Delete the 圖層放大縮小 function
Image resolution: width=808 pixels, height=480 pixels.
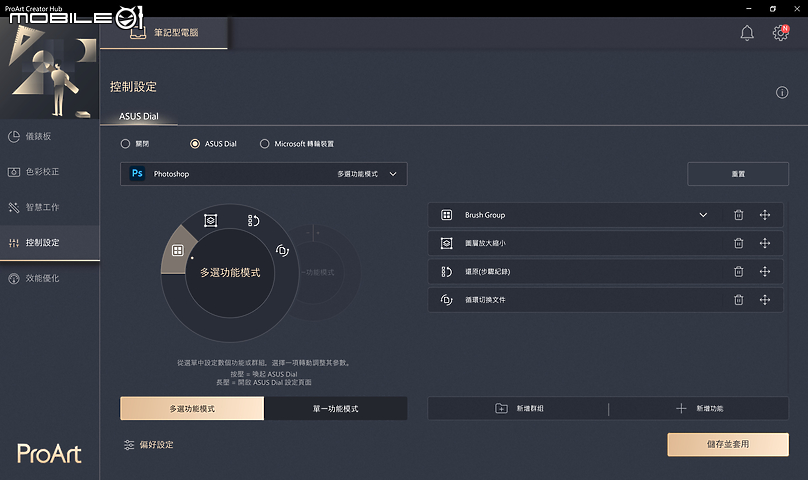738,243
